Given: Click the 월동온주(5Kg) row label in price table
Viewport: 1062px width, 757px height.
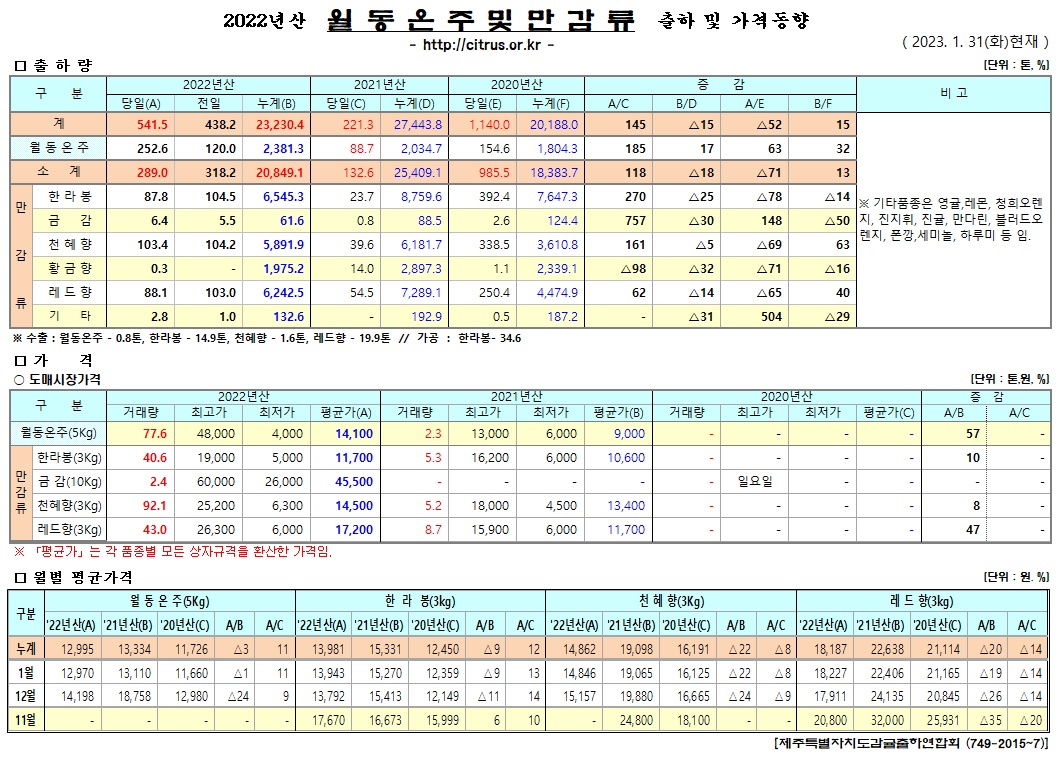Looking at the screenshot, I should 57,433.
